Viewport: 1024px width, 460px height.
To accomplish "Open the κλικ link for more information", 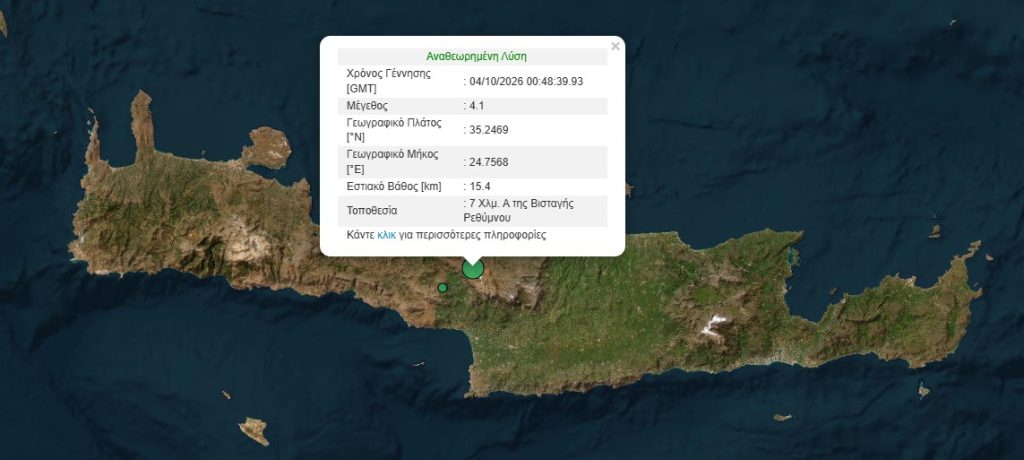I will [387, 235].
